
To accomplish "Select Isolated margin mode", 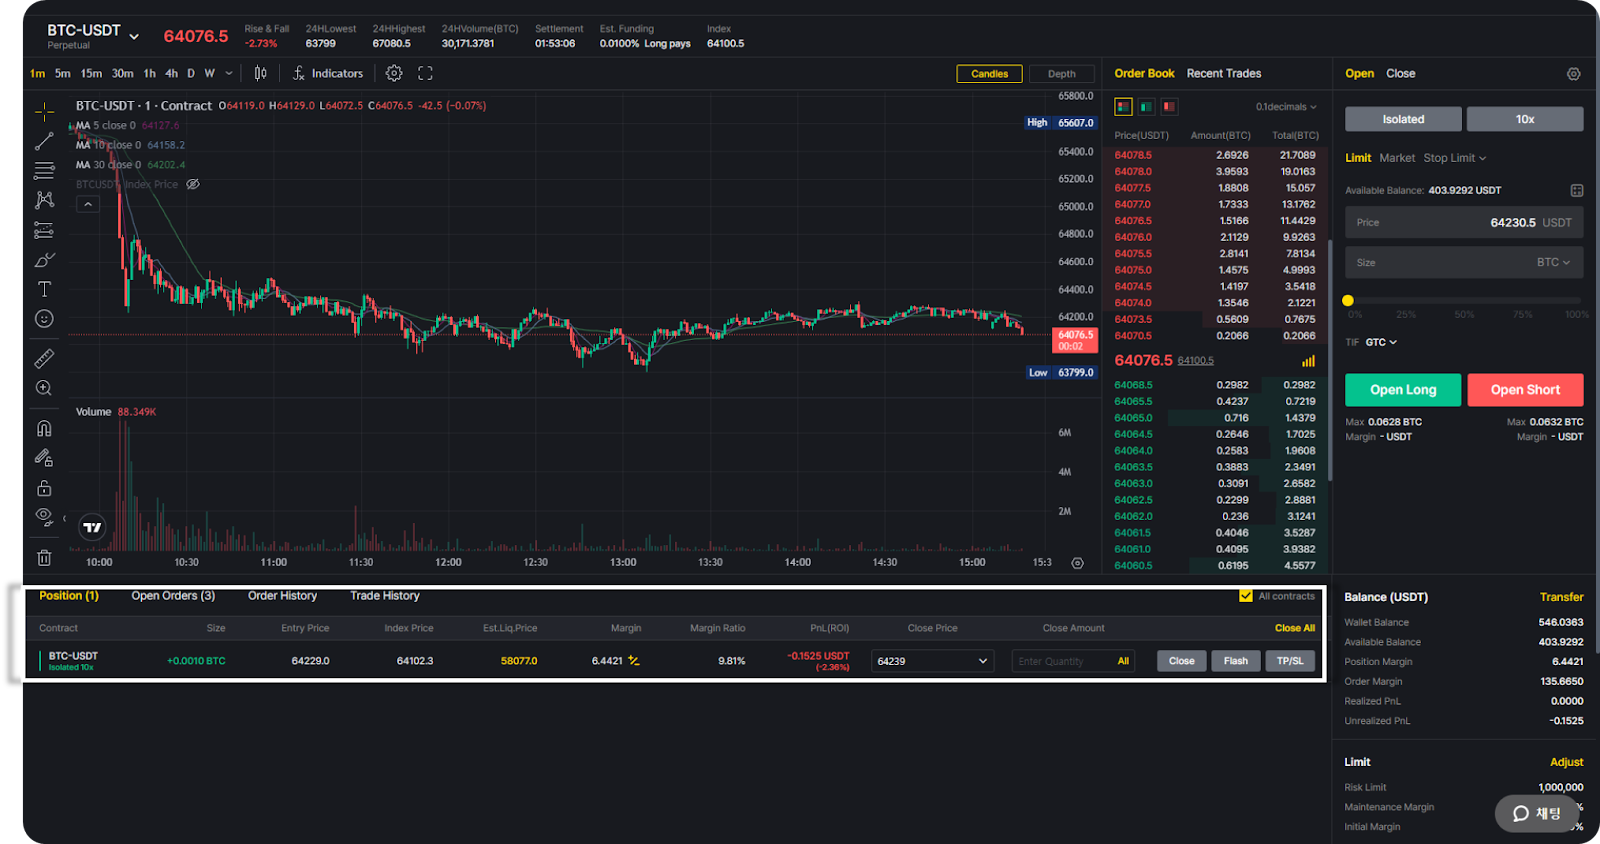I will [1403, 119].
